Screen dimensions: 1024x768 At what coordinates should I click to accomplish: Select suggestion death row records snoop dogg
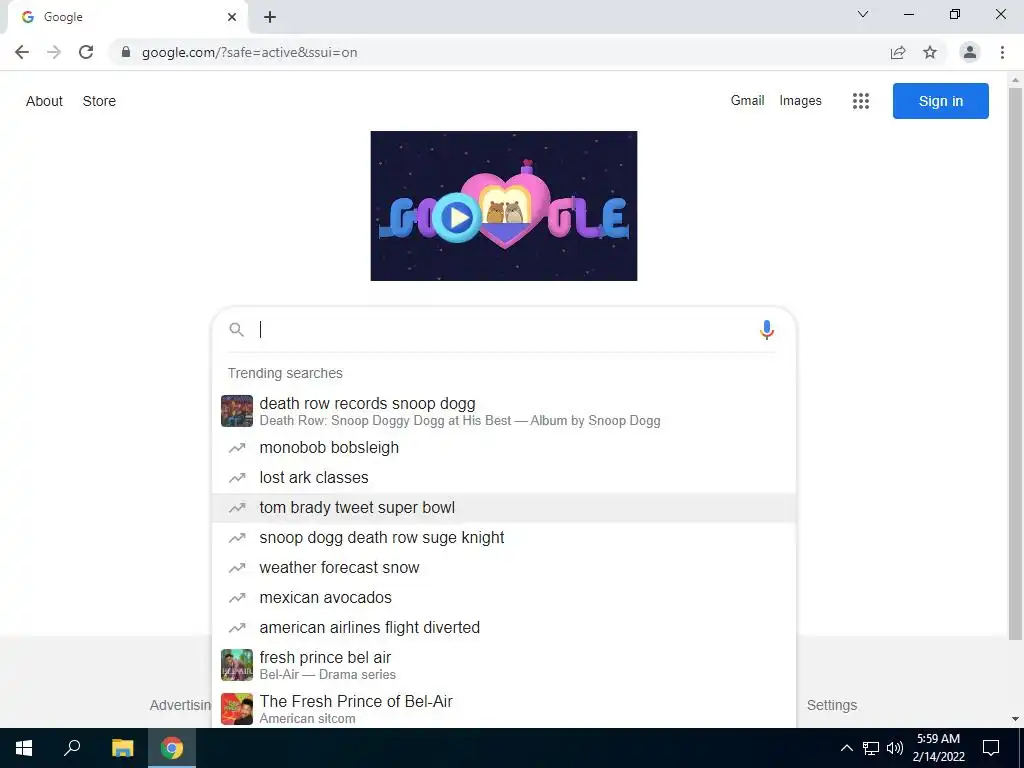(x=504, y=411)
